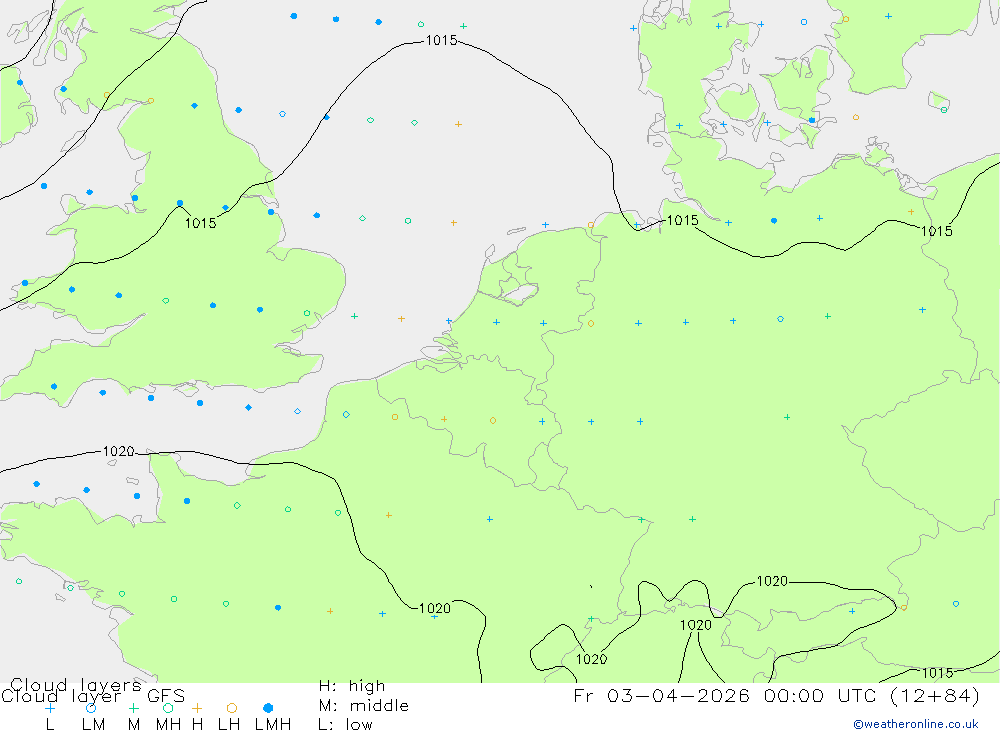Click the 'Cloud layer GFS' title text
Image resolution: width=1000 pixels, height=733 pixels.
(93, 696)
